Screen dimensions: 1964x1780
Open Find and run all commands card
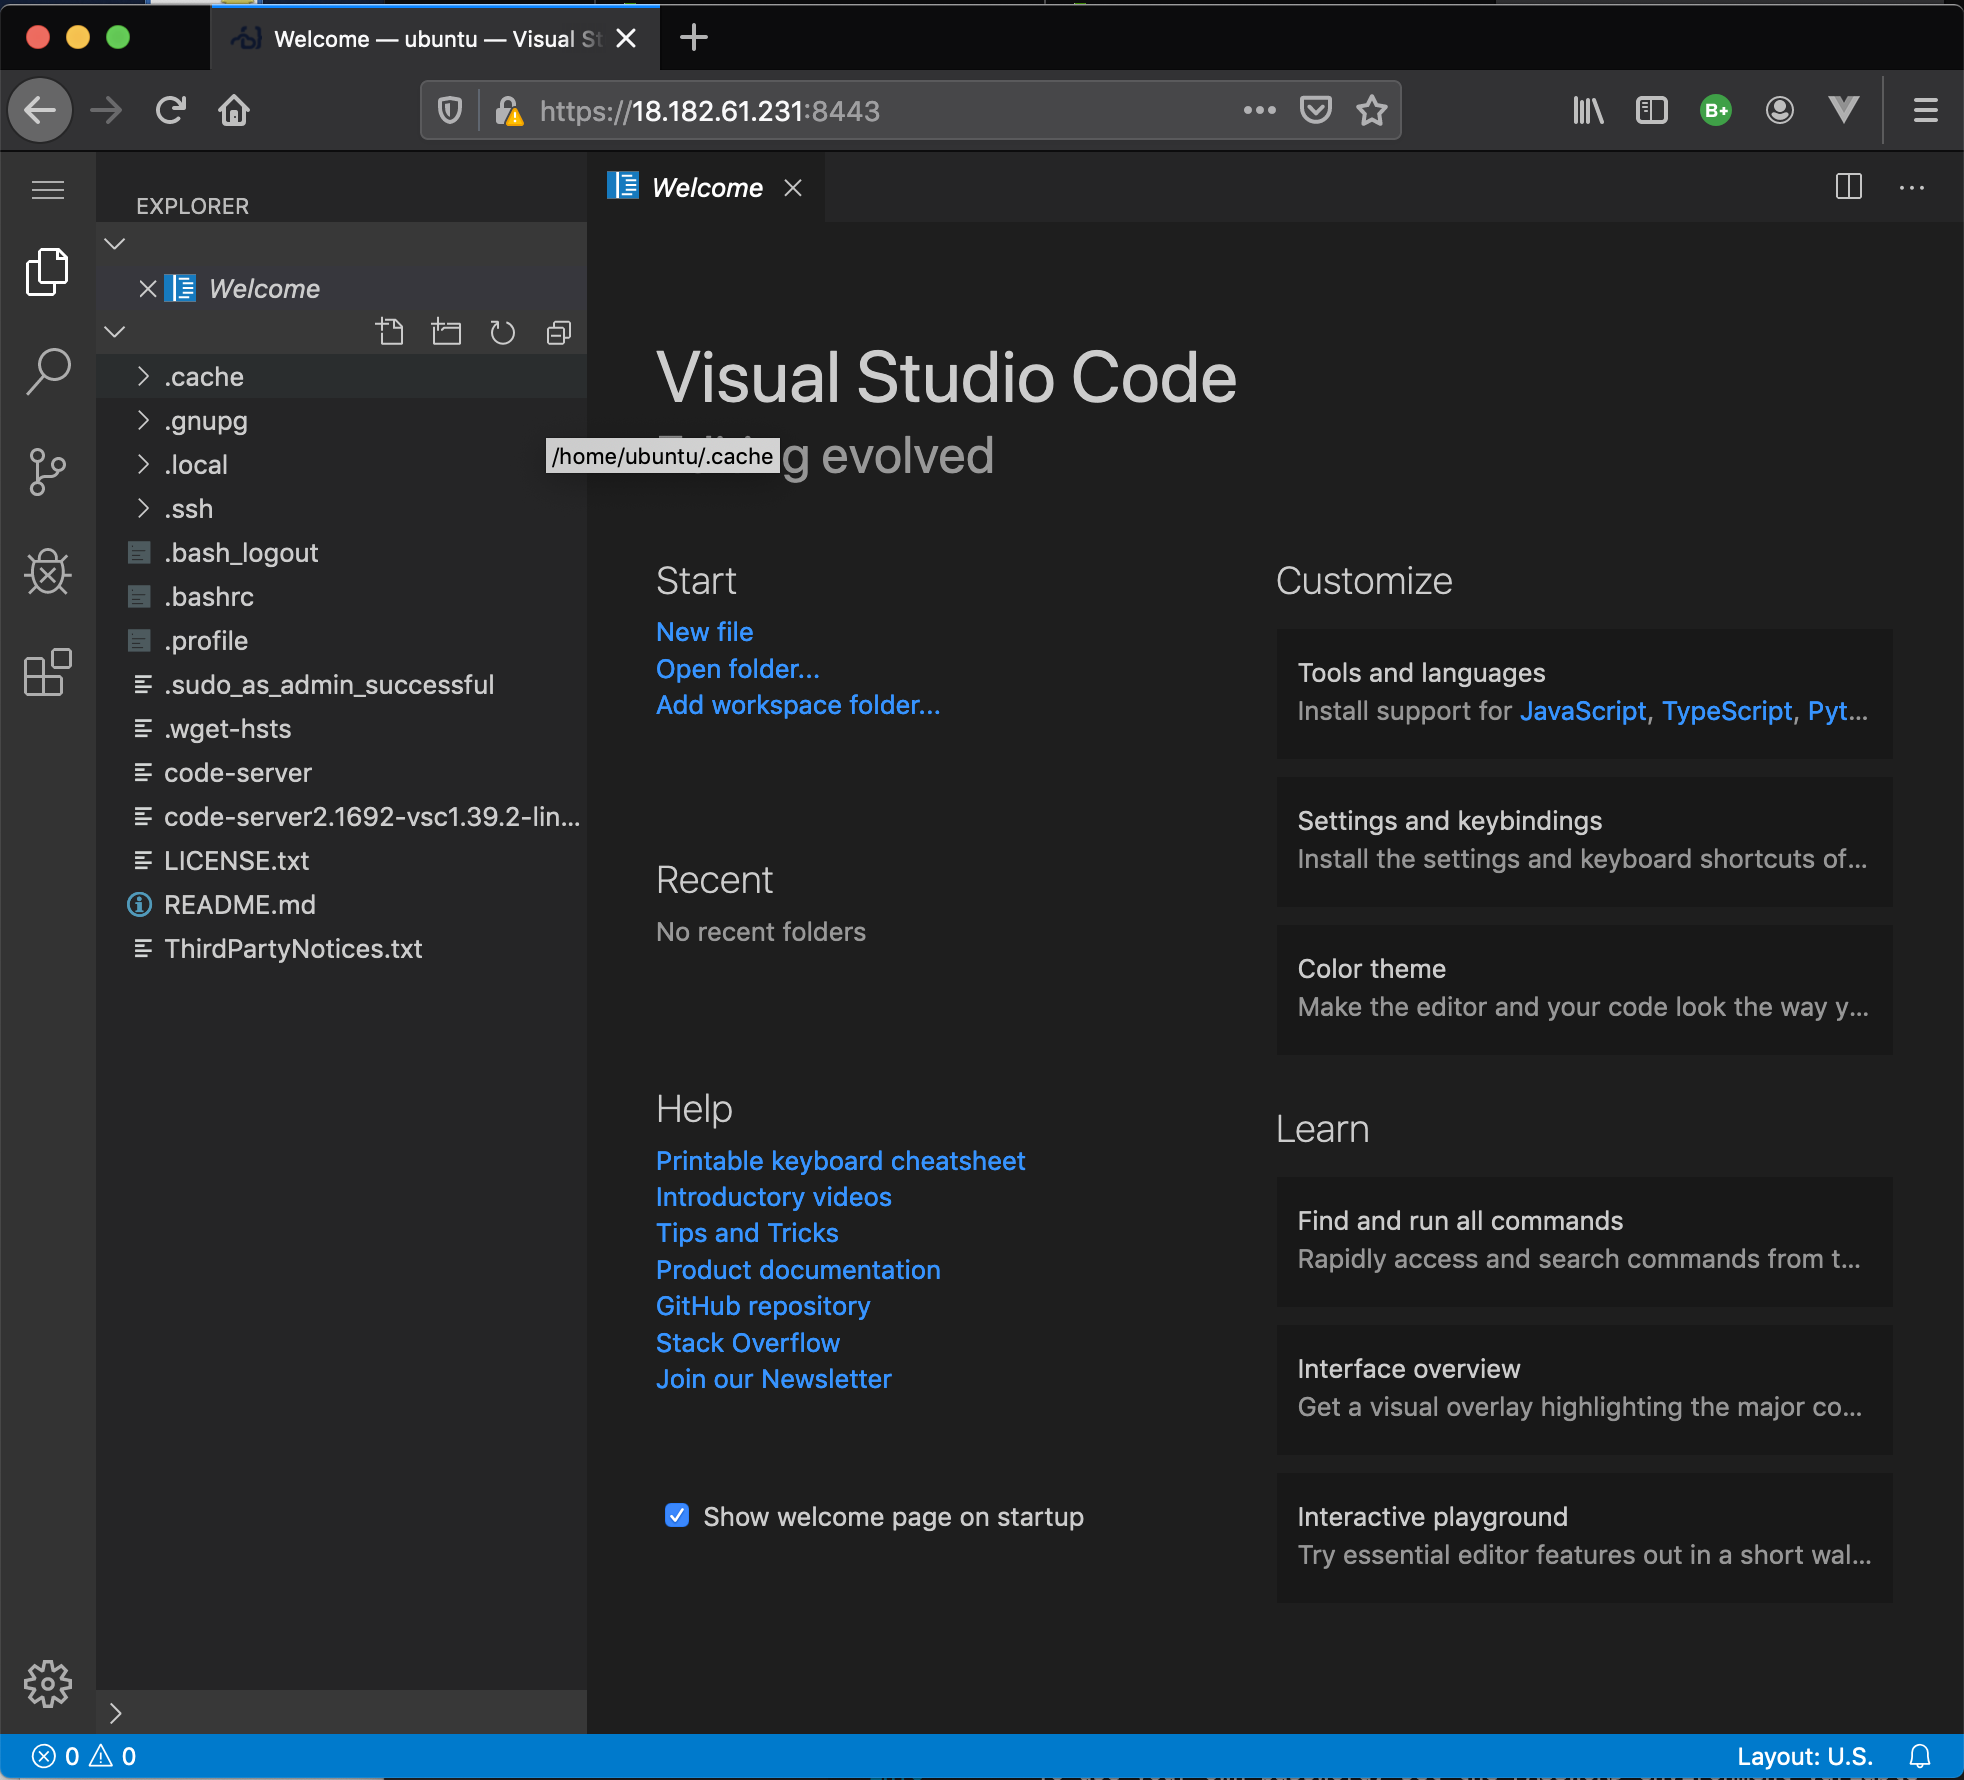point(1584,1241)
